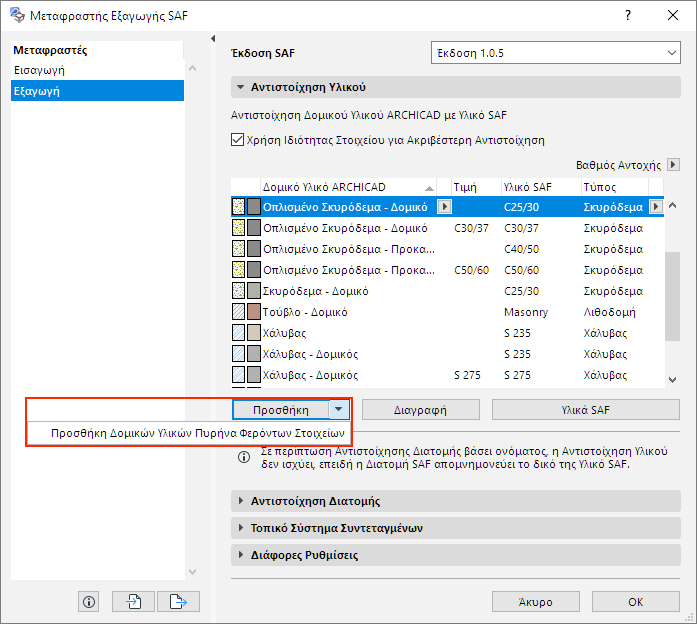Select the Σκυρόδεμα - Δομικό row
The image size is (697, 624).
pyautogui.click(x=447, y=291)
